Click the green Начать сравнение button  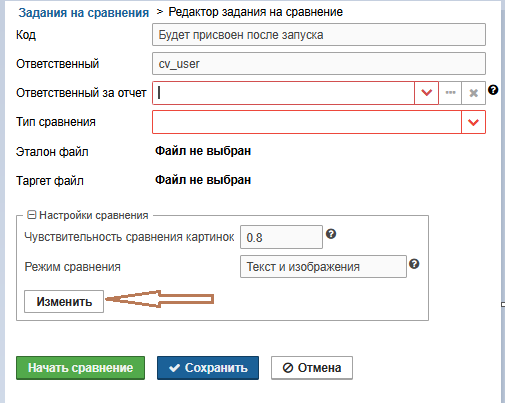click(x=80, y=368)
